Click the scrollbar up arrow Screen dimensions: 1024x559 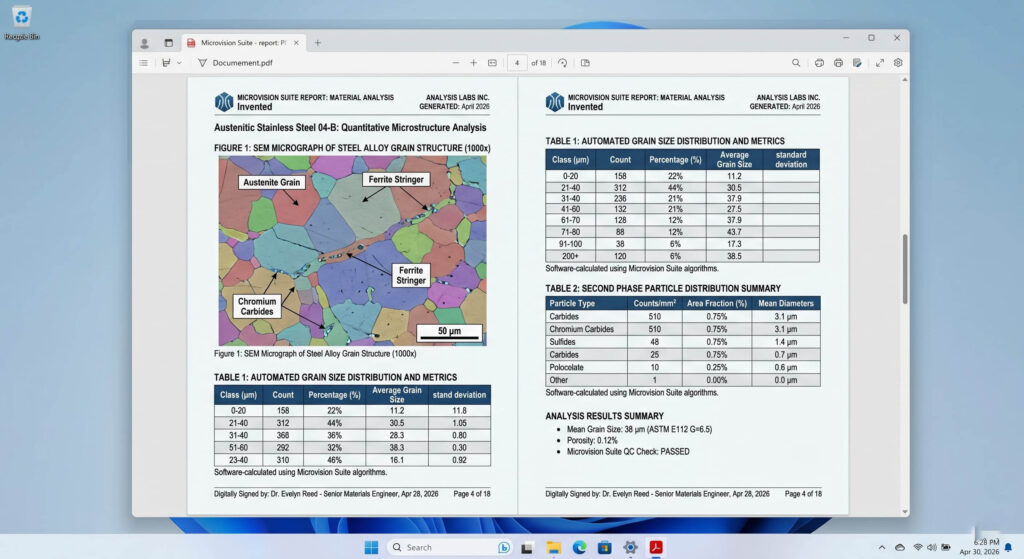pos(904,80)
